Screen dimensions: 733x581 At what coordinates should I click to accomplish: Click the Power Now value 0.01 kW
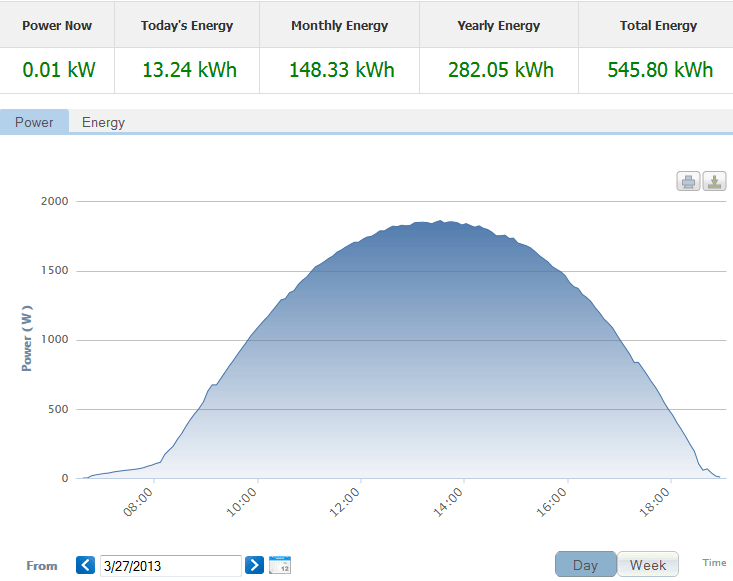click(x=59, y=70)
